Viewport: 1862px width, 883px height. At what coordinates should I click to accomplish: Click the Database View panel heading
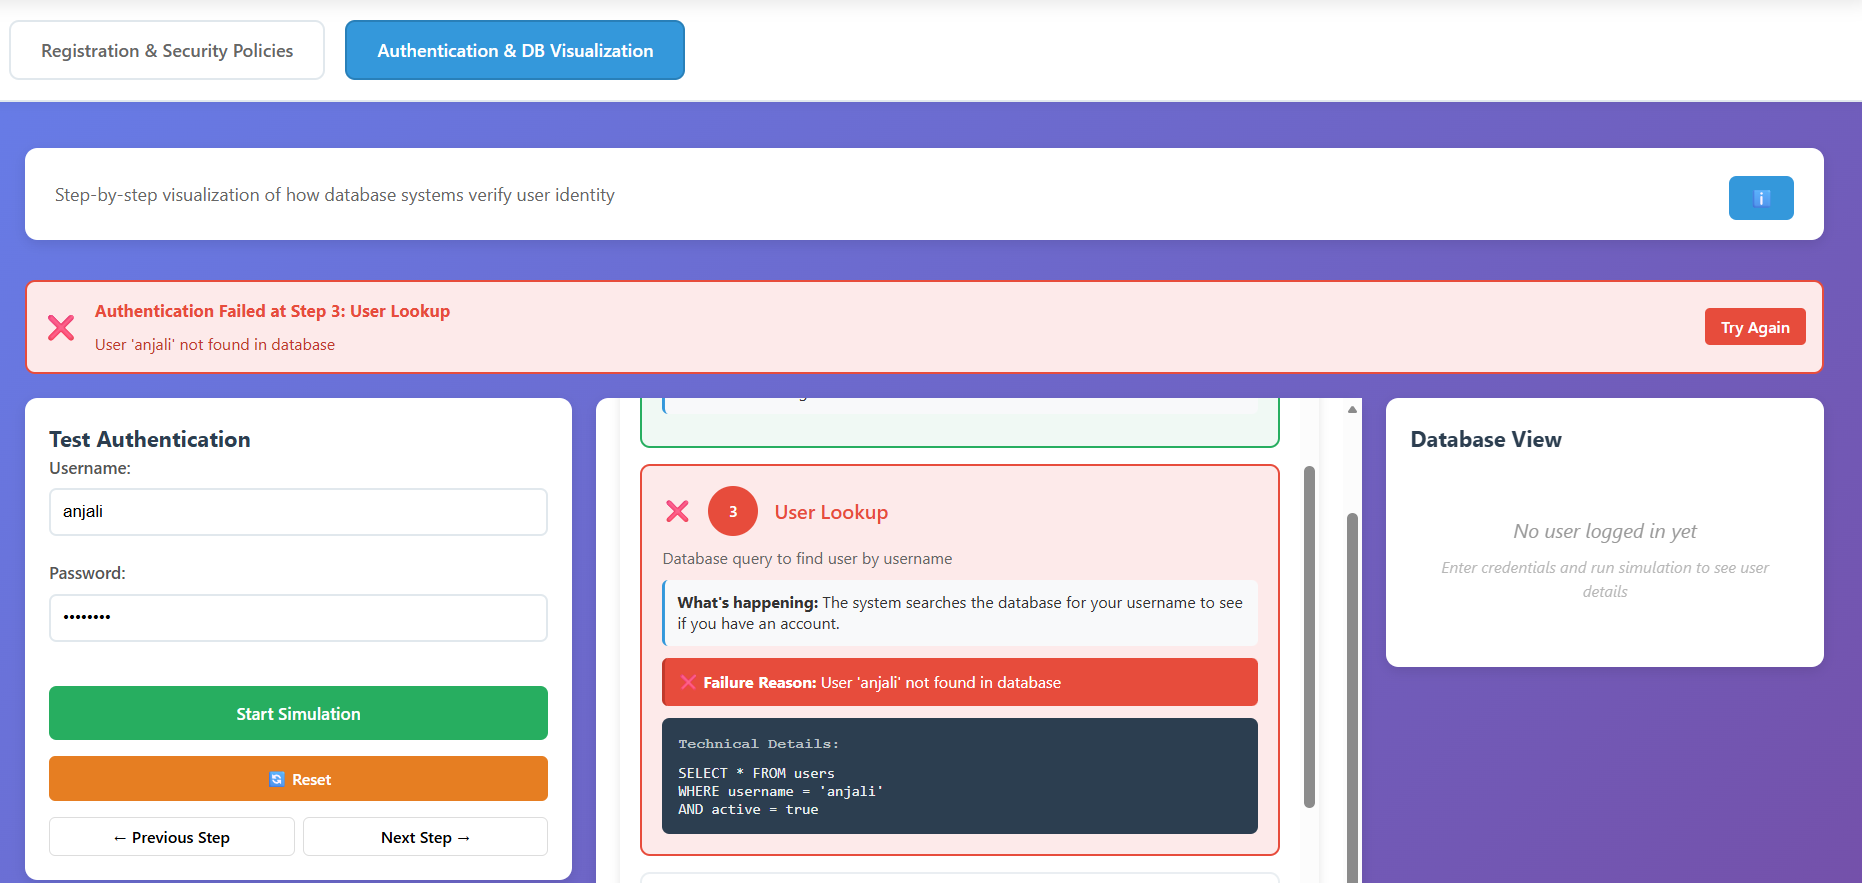point(1485,440)
